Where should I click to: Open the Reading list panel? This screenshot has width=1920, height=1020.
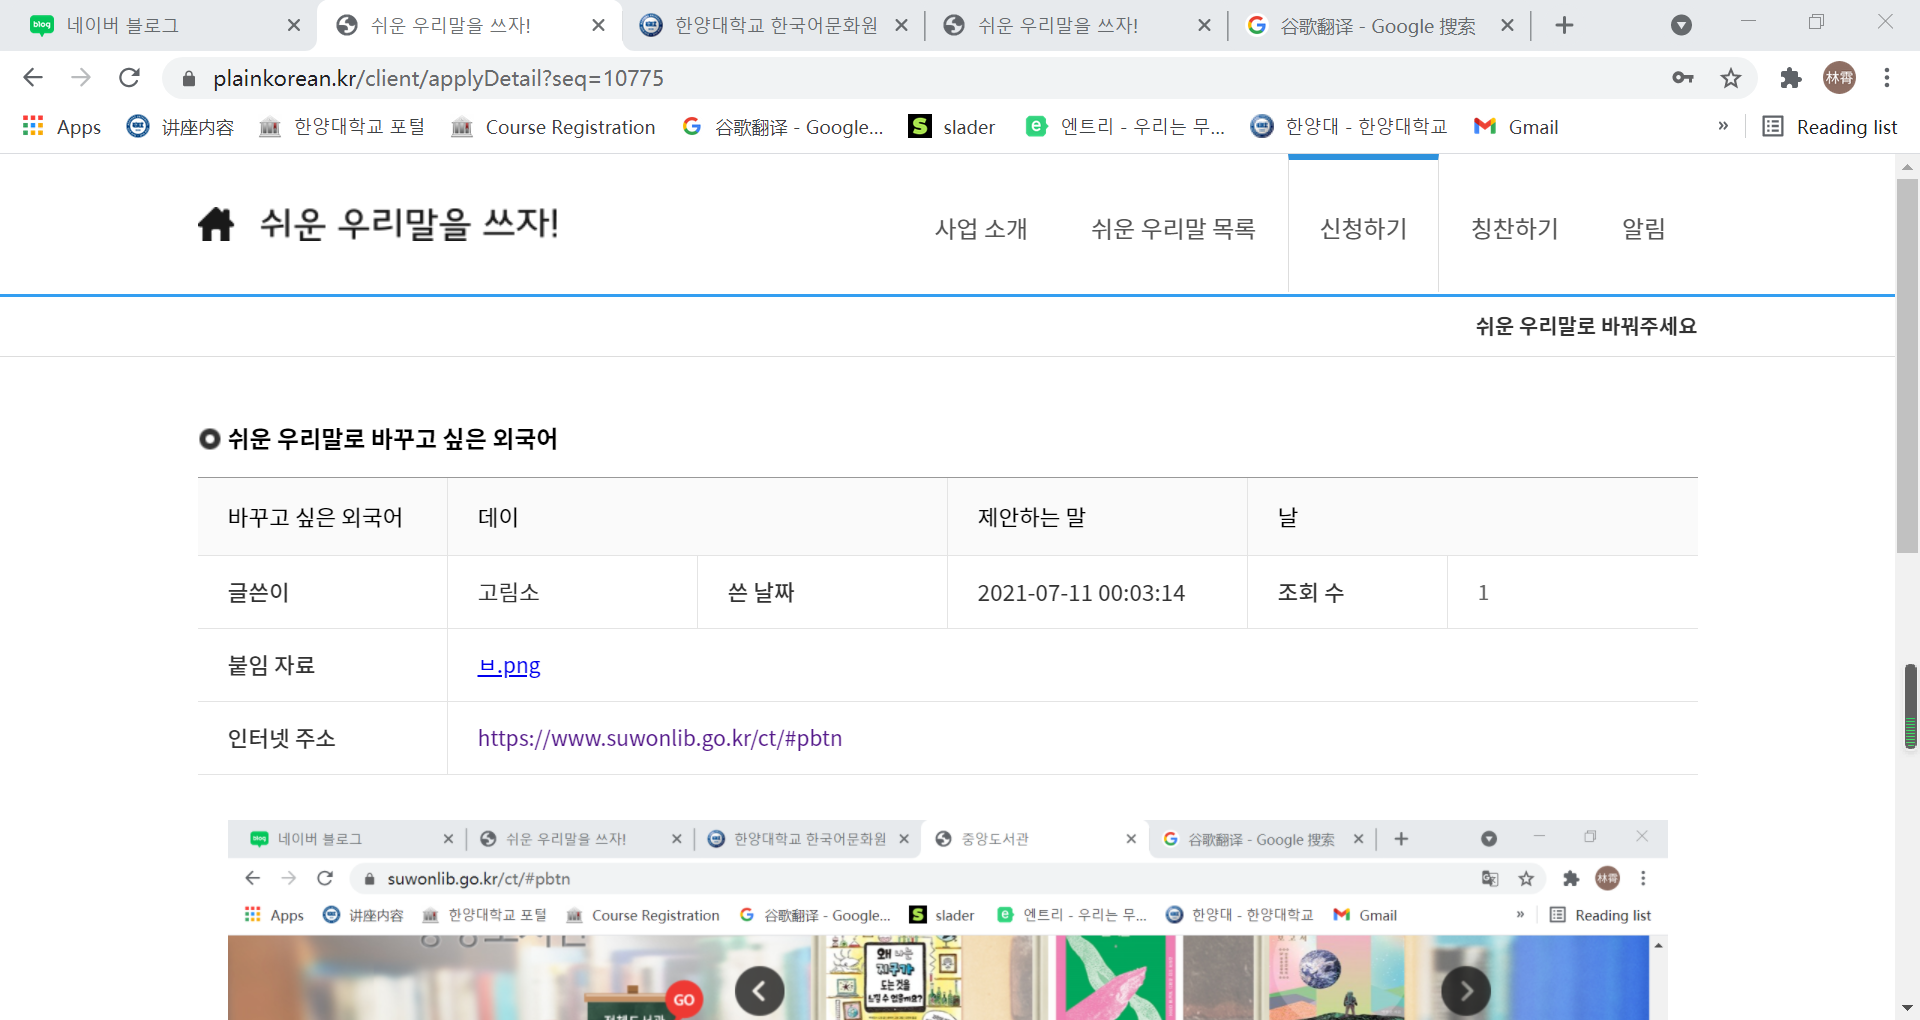(x=1829, y=127)
